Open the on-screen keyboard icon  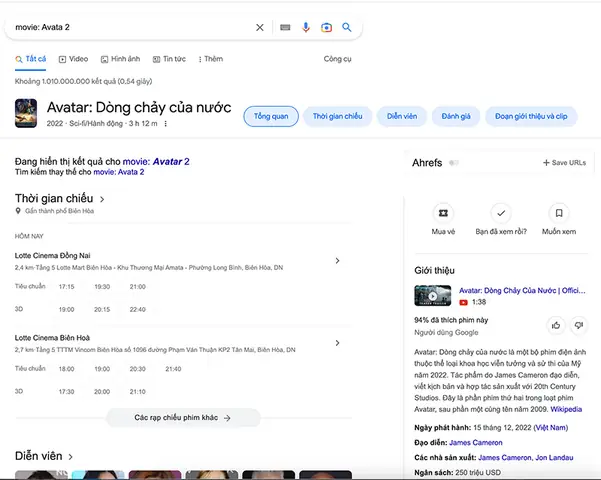click(x=285, y=27)
